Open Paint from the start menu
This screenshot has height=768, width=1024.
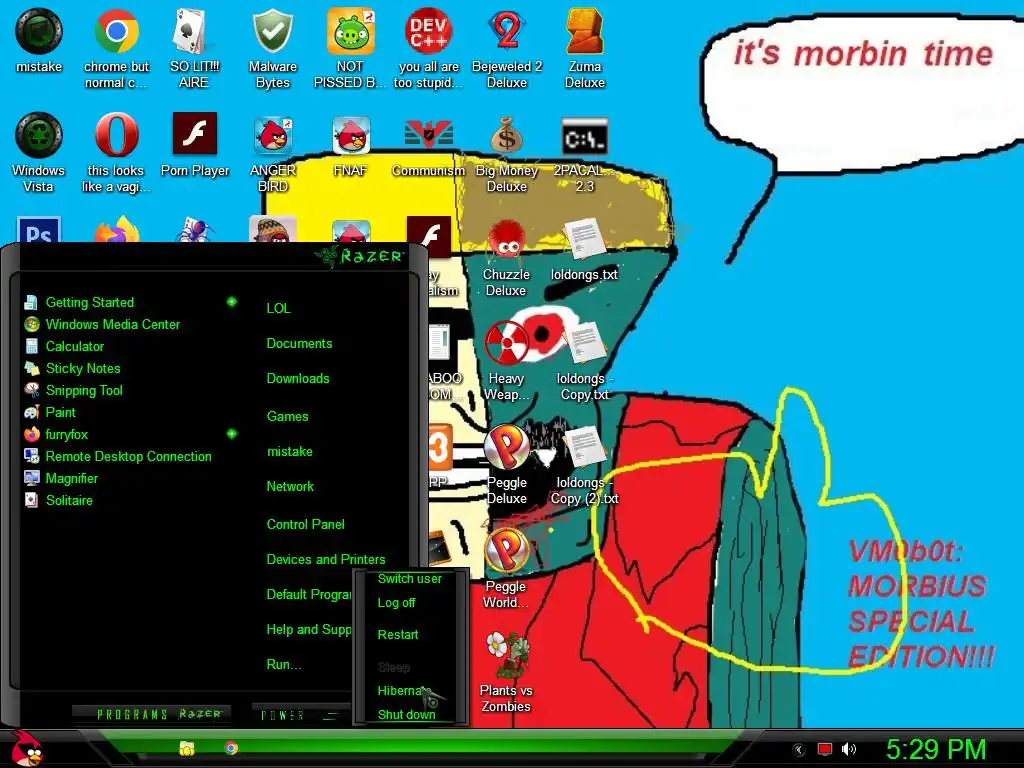(x=50, y=412)
